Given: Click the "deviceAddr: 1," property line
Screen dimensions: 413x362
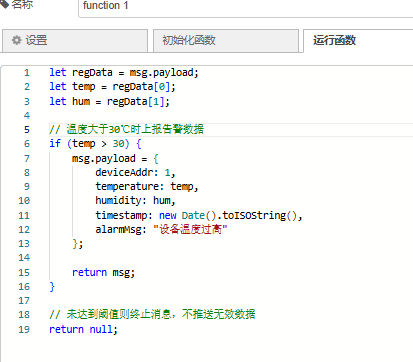Looking at the screenshot, I should 135,172.
